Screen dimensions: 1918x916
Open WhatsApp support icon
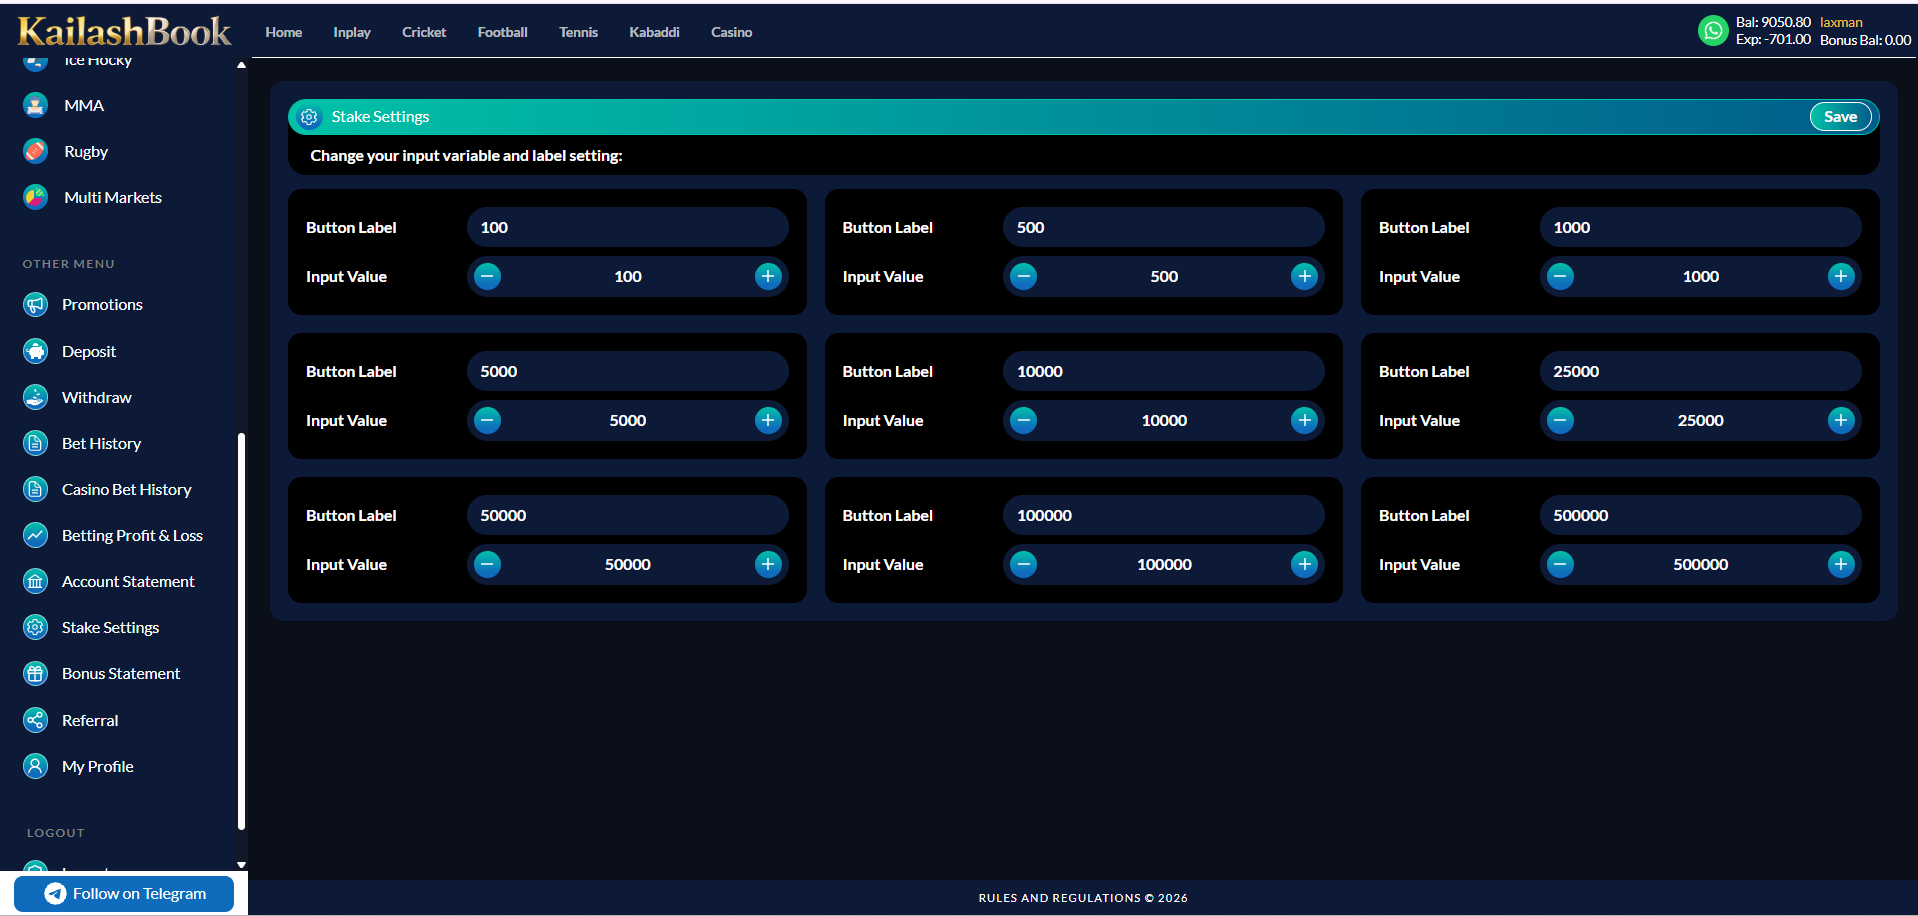[x=1713, y=31]
